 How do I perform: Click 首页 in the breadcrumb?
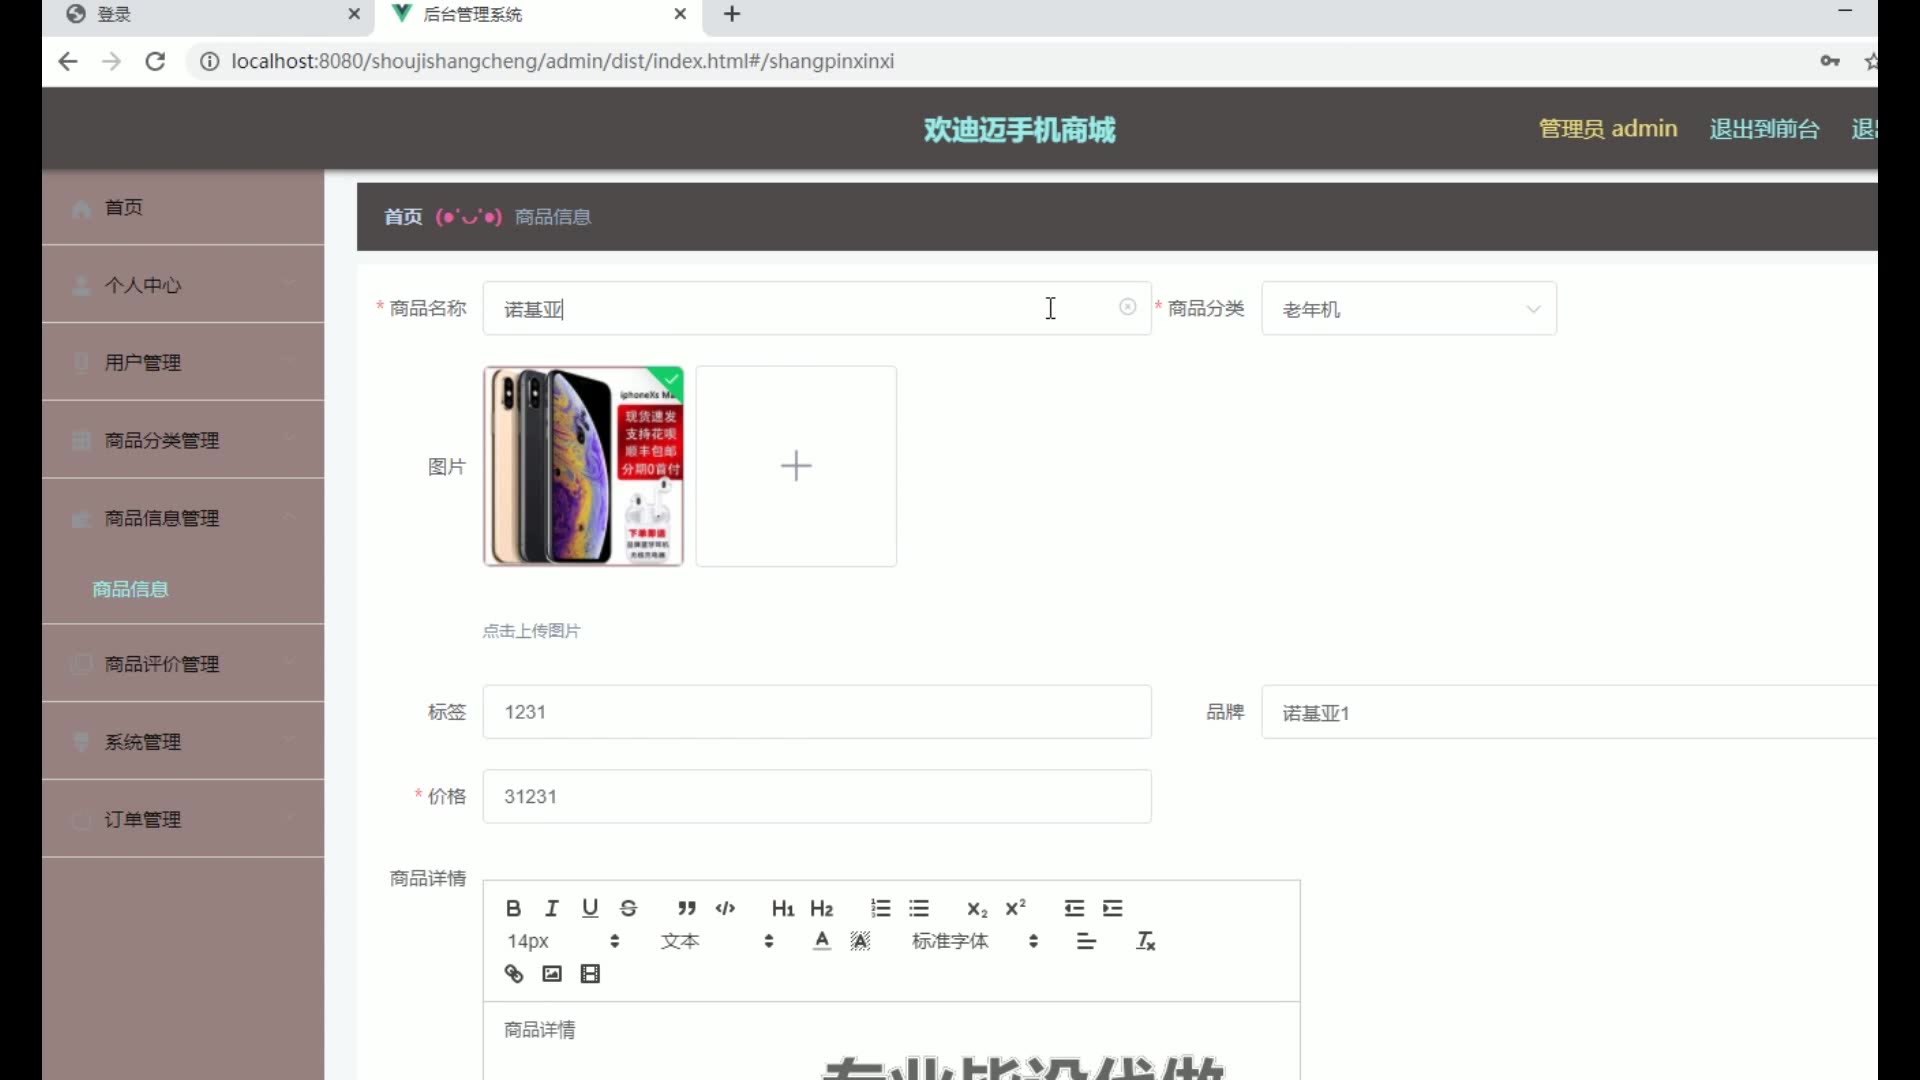point(403,216)
